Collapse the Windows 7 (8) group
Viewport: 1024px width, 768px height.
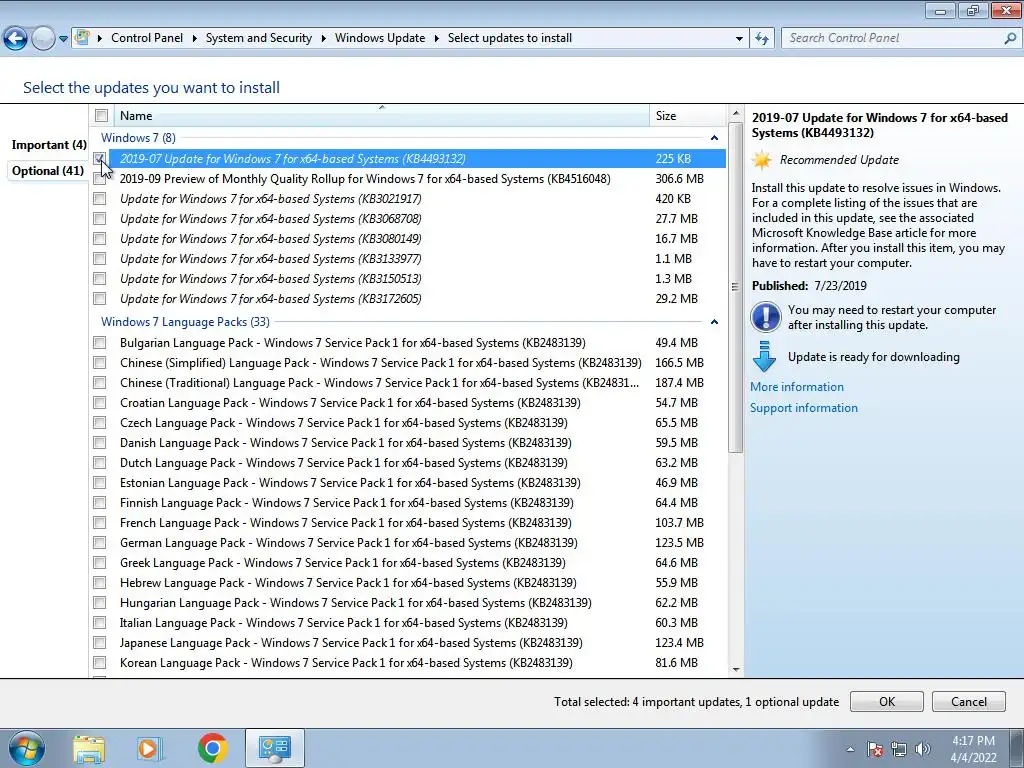714,138
